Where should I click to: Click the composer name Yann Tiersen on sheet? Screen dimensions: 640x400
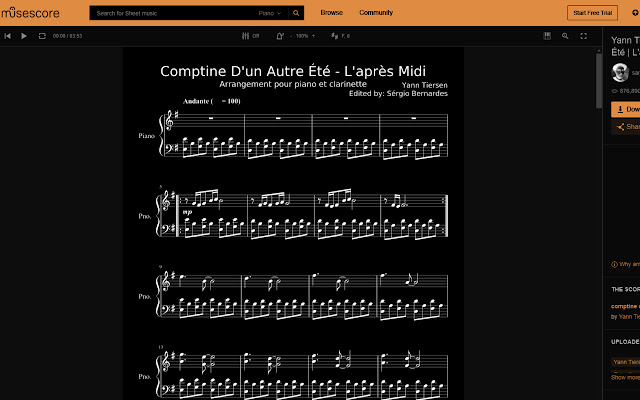424,85
